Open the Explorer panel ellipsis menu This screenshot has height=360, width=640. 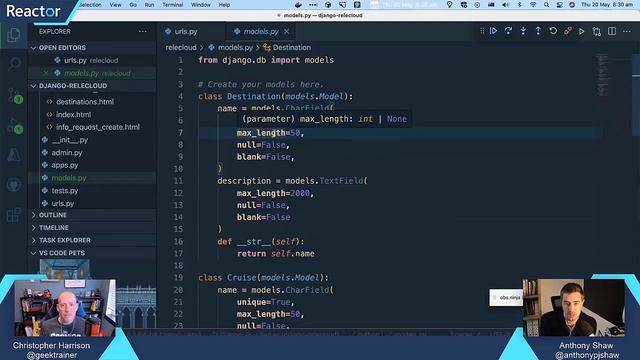(142, 31)
